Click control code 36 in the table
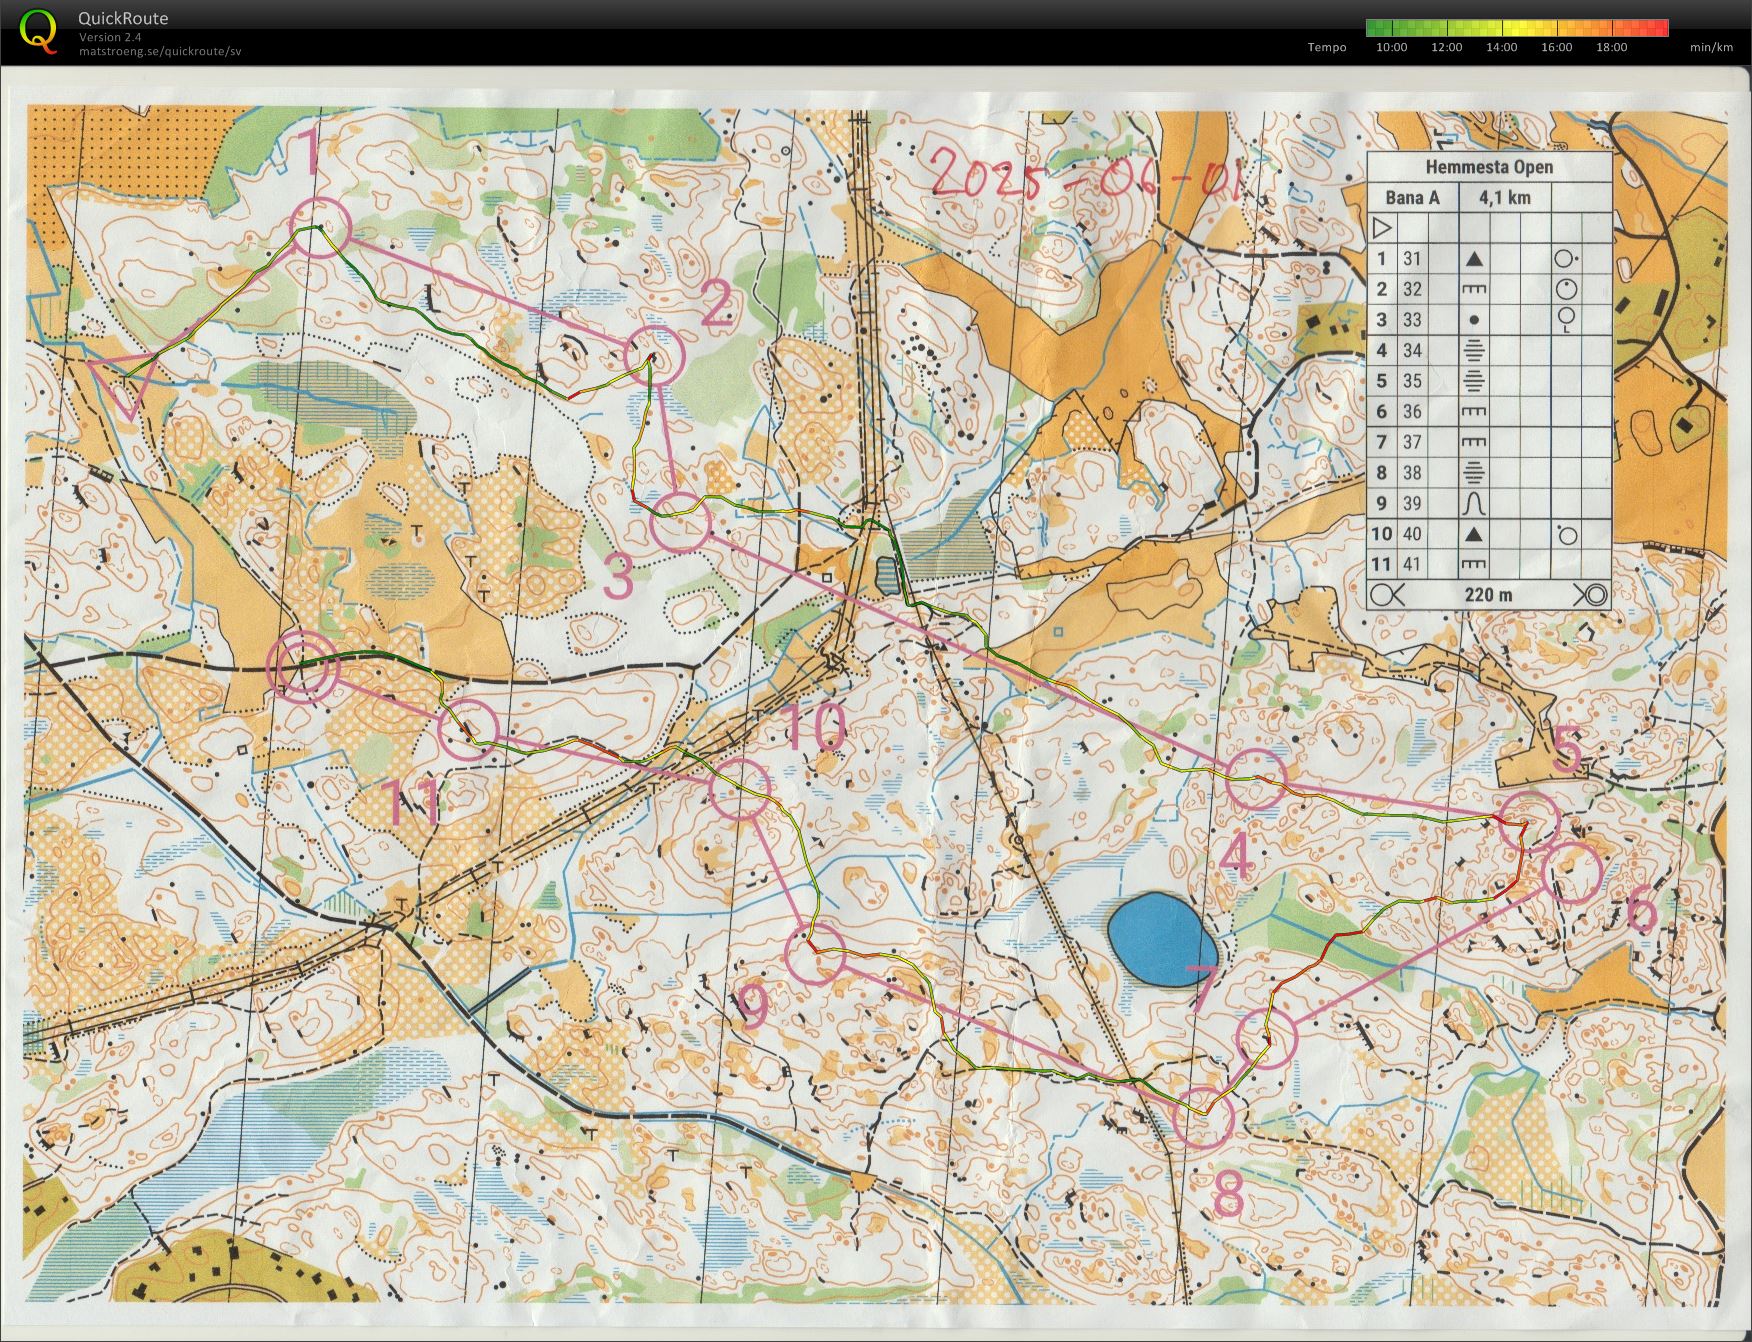 (x=1411, y=412)
